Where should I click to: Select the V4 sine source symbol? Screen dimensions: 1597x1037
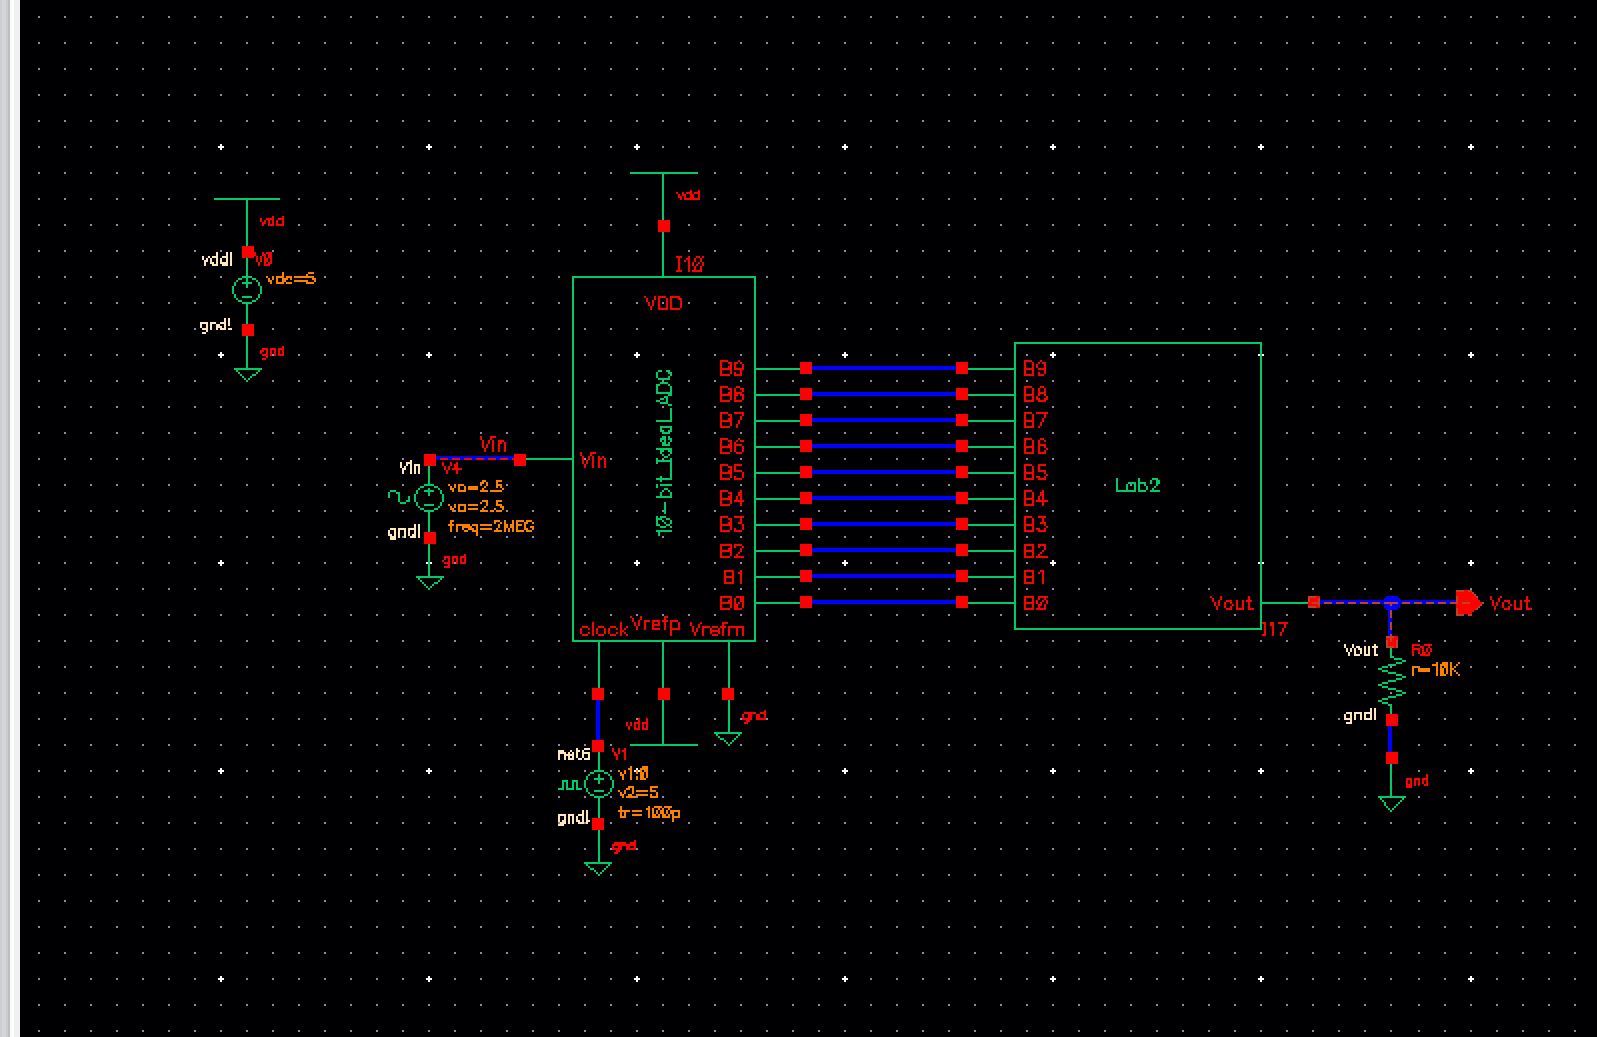click(429, 497)
